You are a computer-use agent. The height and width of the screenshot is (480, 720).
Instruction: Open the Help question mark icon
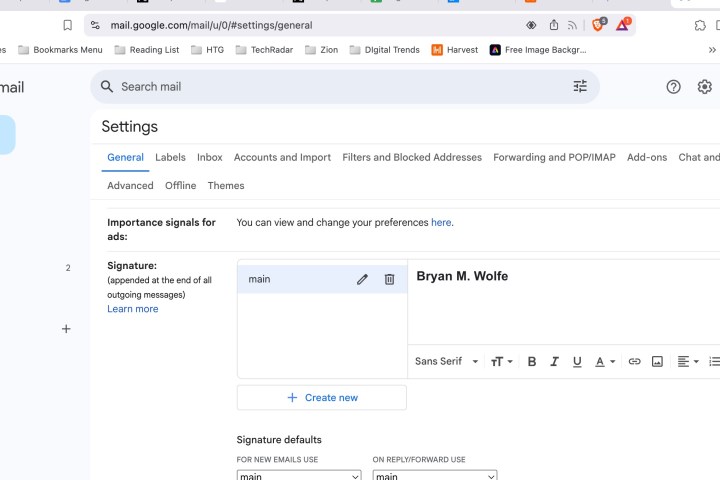673,87
